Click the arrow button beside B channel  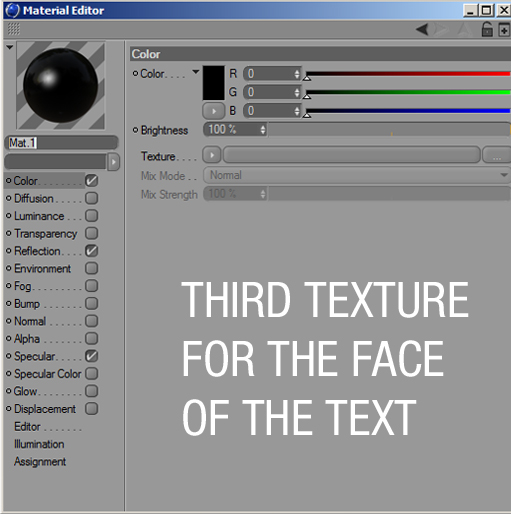pyautogui.click(x=214, y=111)
